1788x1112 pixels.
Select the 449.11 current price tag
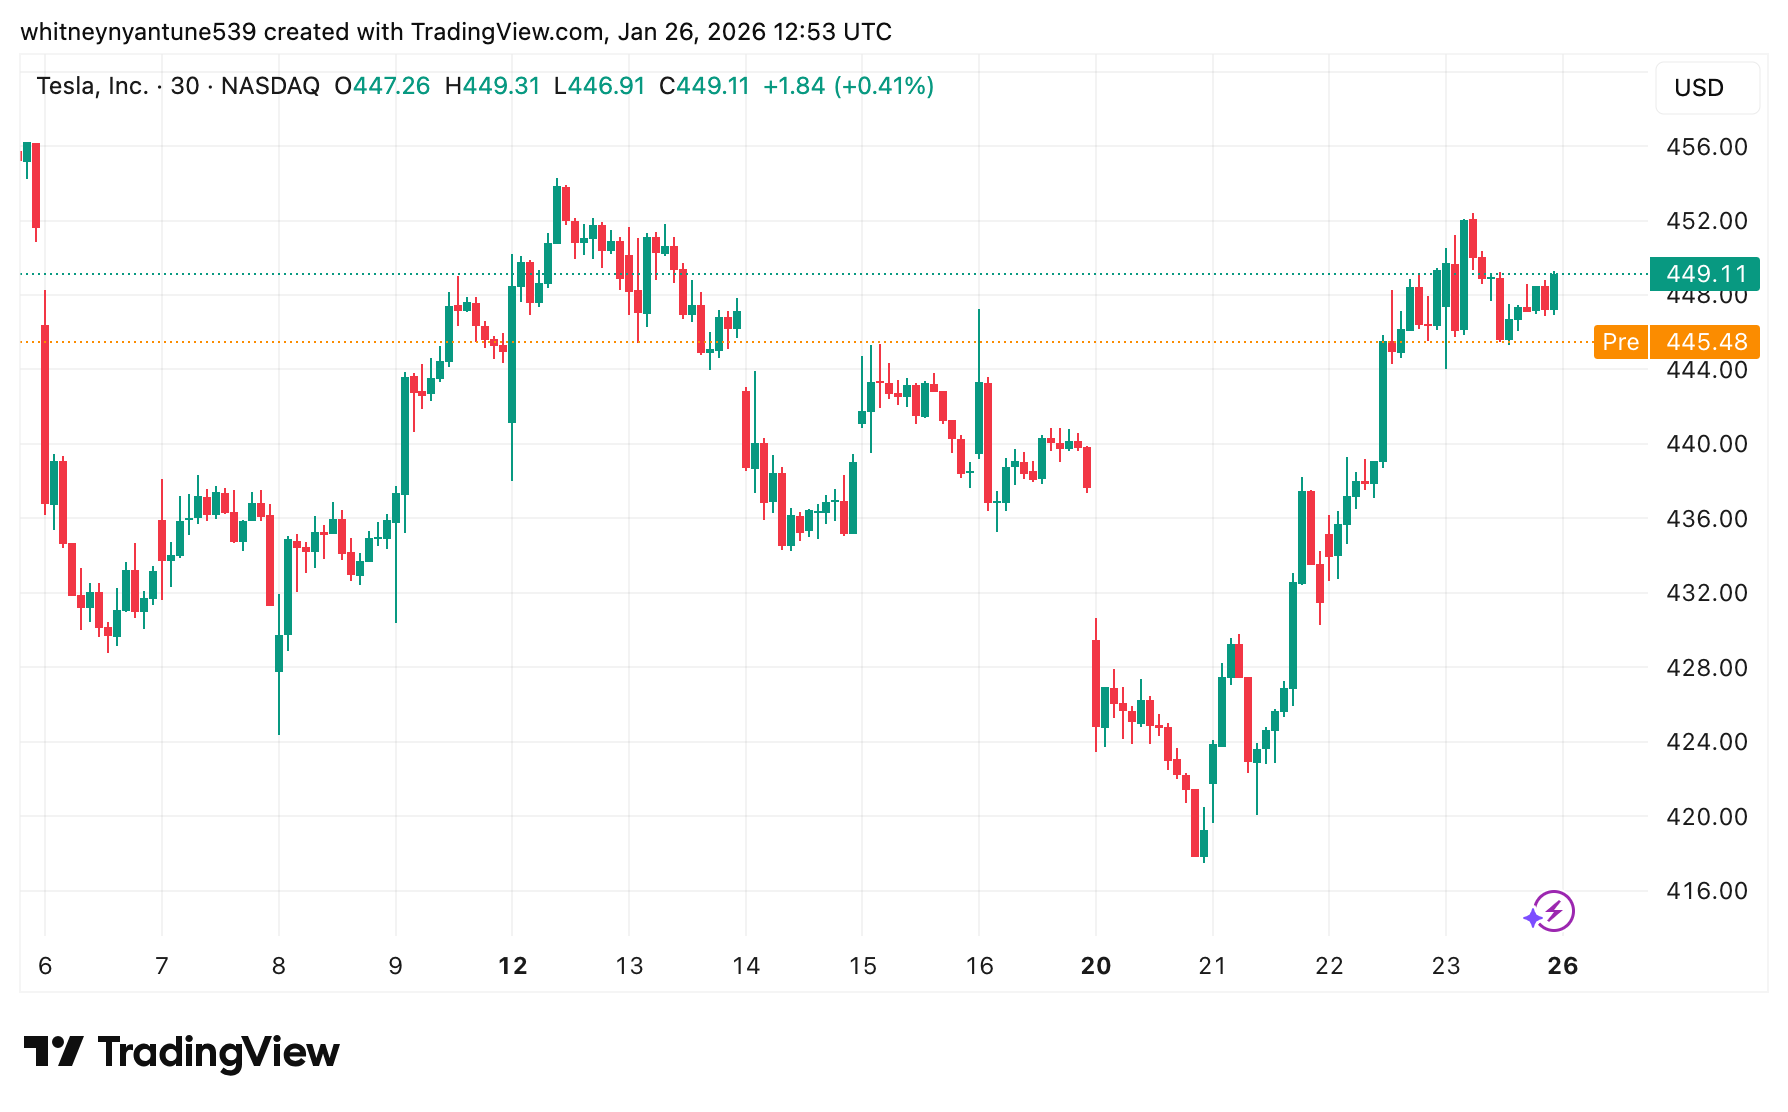(1705, 274)
